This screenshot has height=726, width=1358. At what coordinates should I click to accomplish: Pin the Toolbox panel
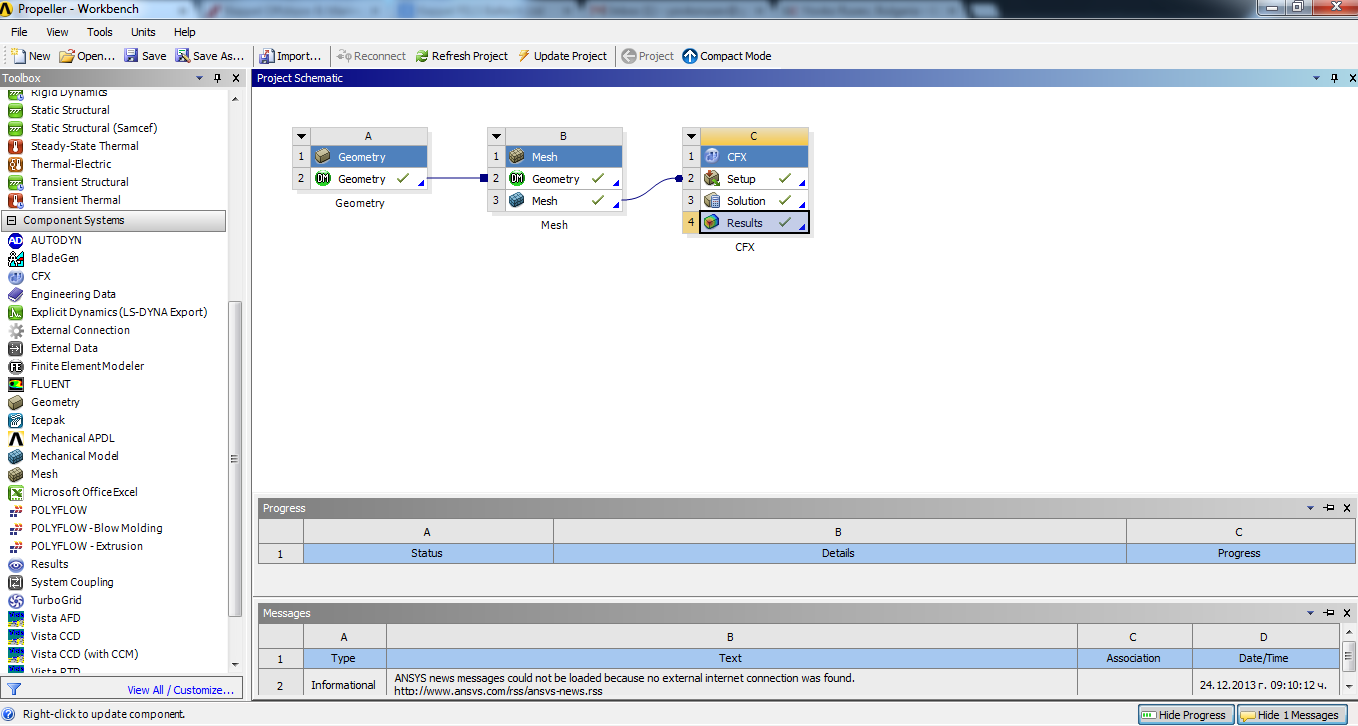pyautogui.click(x=218, y=78)
